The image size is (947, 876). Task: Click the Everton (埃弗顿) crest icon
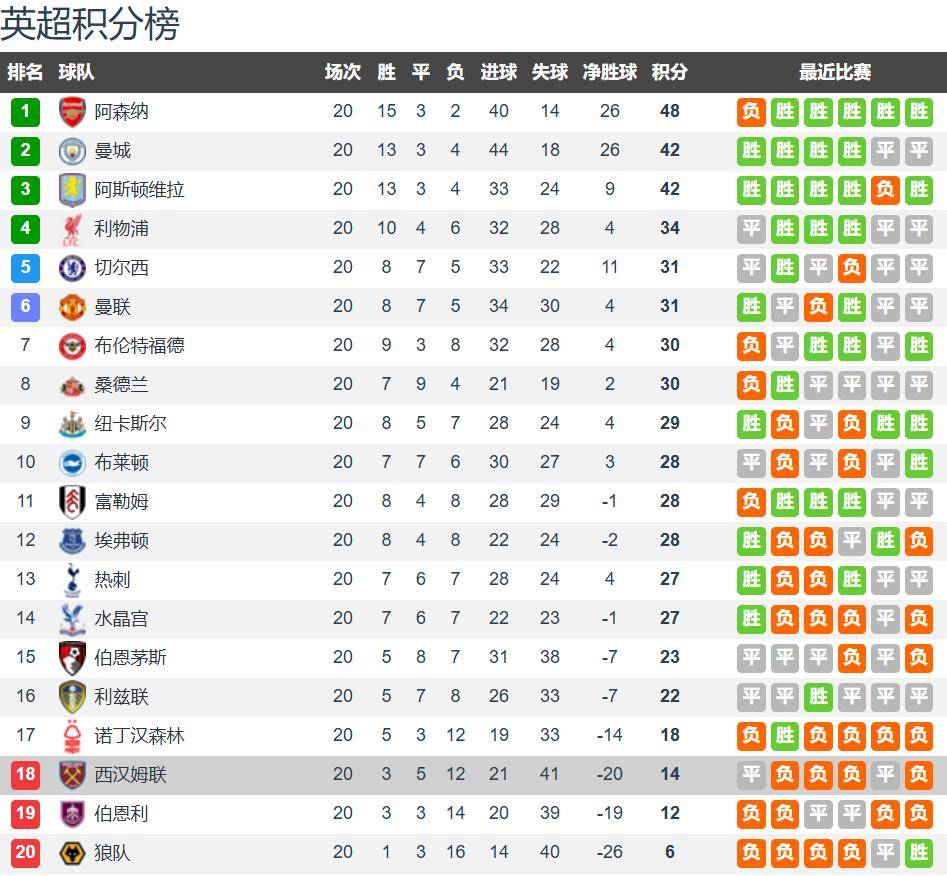(x=73, y=540)
